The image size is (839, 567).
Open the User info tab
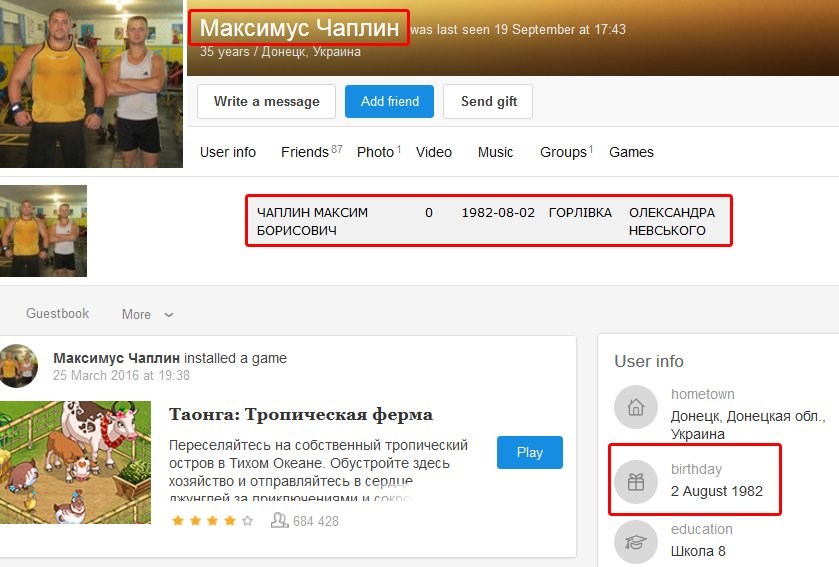coord(228,152)
